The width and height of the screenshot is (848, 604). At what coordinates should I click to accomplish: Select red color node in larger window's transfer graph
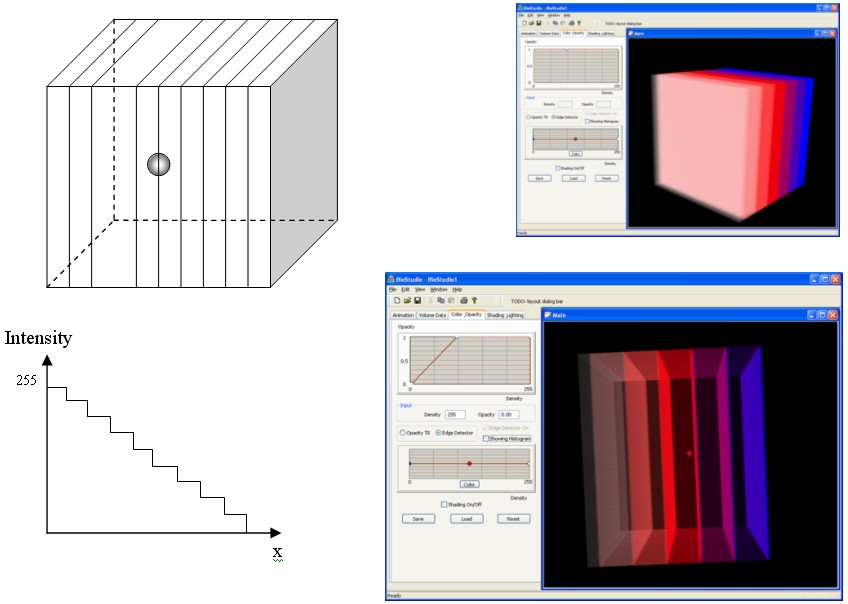[x=469, y=463]
